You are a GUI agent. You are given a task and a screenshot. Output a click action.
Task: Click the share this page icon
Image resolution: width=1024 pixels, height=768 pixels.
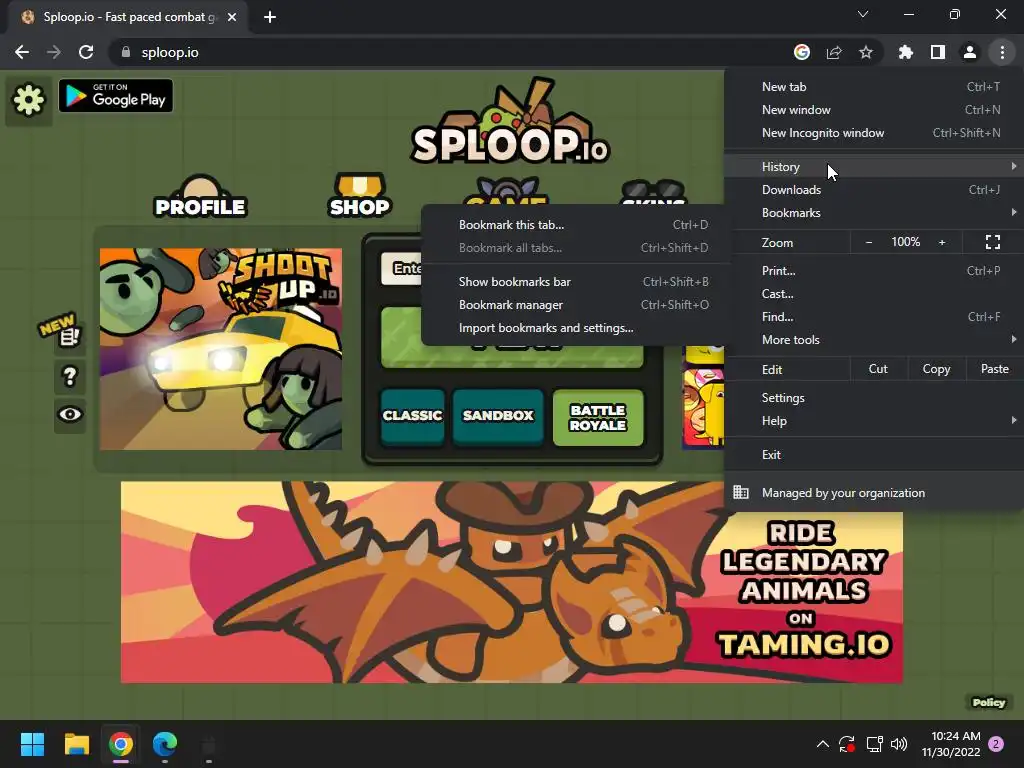tap(834, 52)
